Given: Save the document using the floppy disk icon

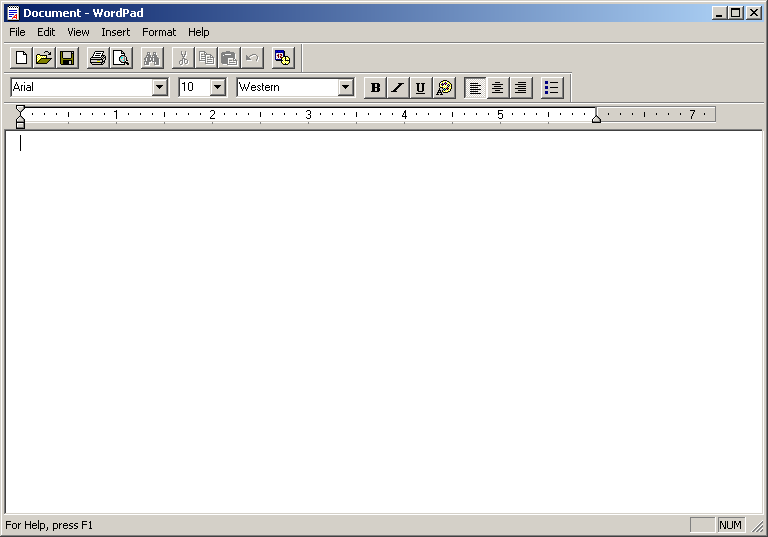Looking at the screenshot, I should (66, 58).
